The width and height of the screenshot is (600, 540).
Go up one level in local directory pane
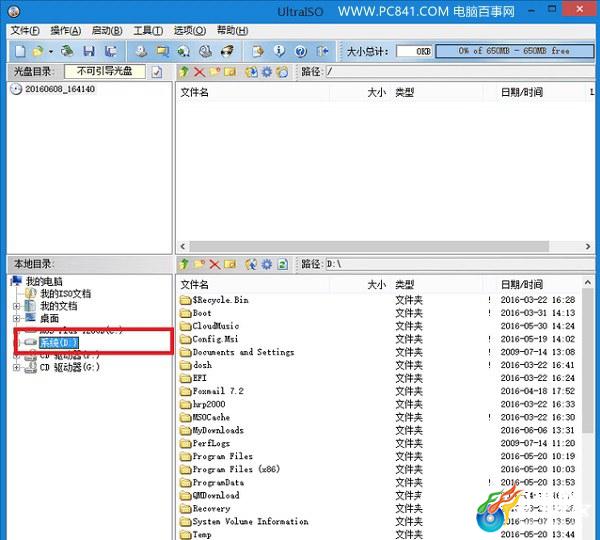(184, 264)
